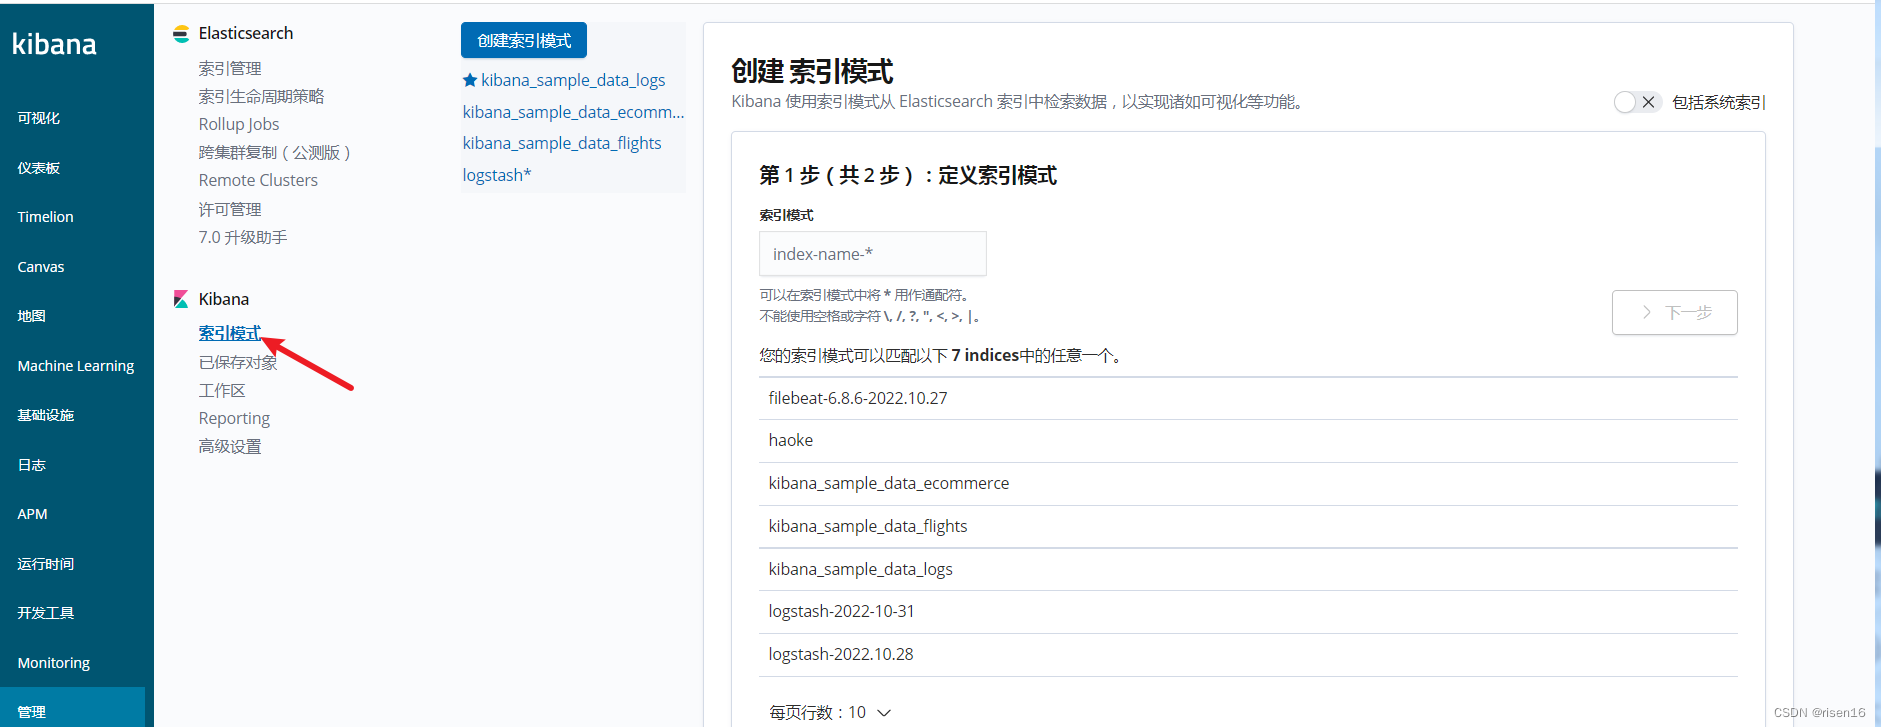
Task: Click the 索引模式 link under Kibana
Action: click(x=230, y=333)
